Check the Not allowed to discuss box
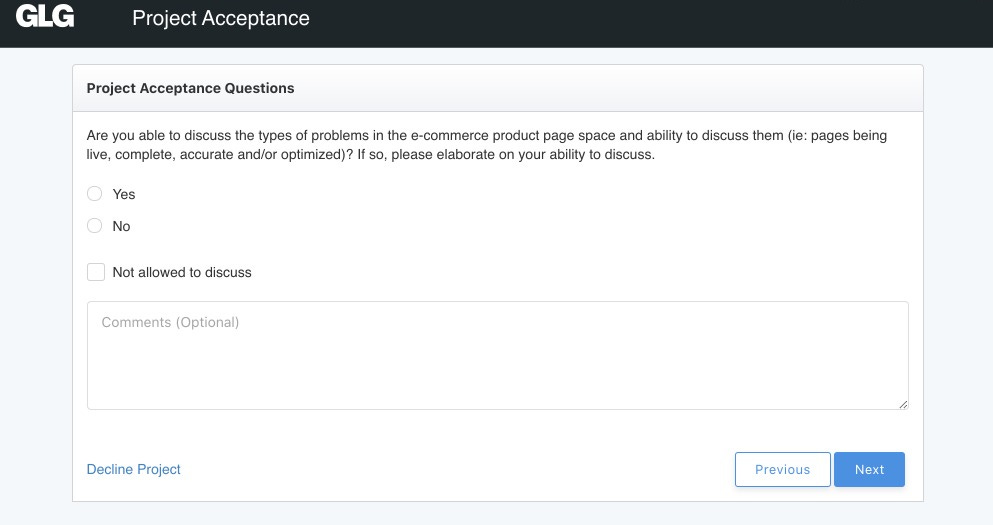The image size is (993, 525). pos(96,272)
